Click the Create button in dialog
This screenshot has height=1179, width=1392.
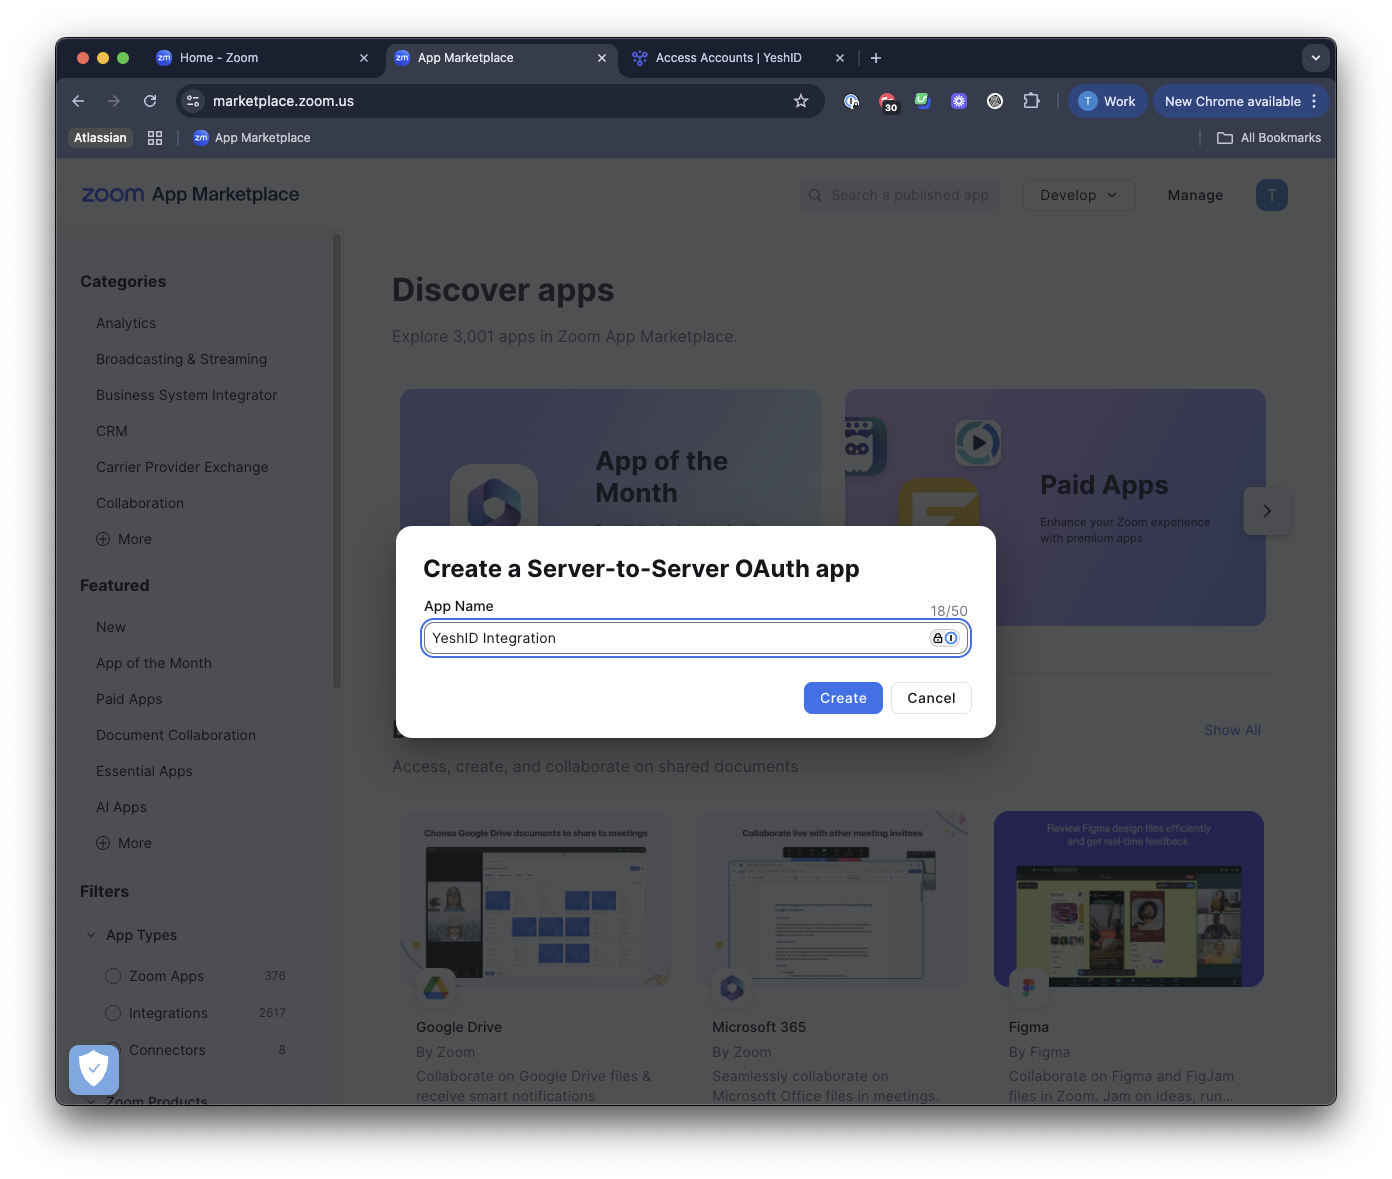pos(843,698)
